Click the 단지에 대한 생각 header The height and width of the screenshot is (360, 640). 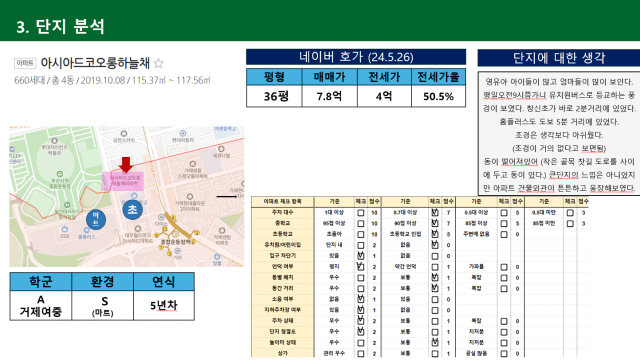tap(559, 58)
